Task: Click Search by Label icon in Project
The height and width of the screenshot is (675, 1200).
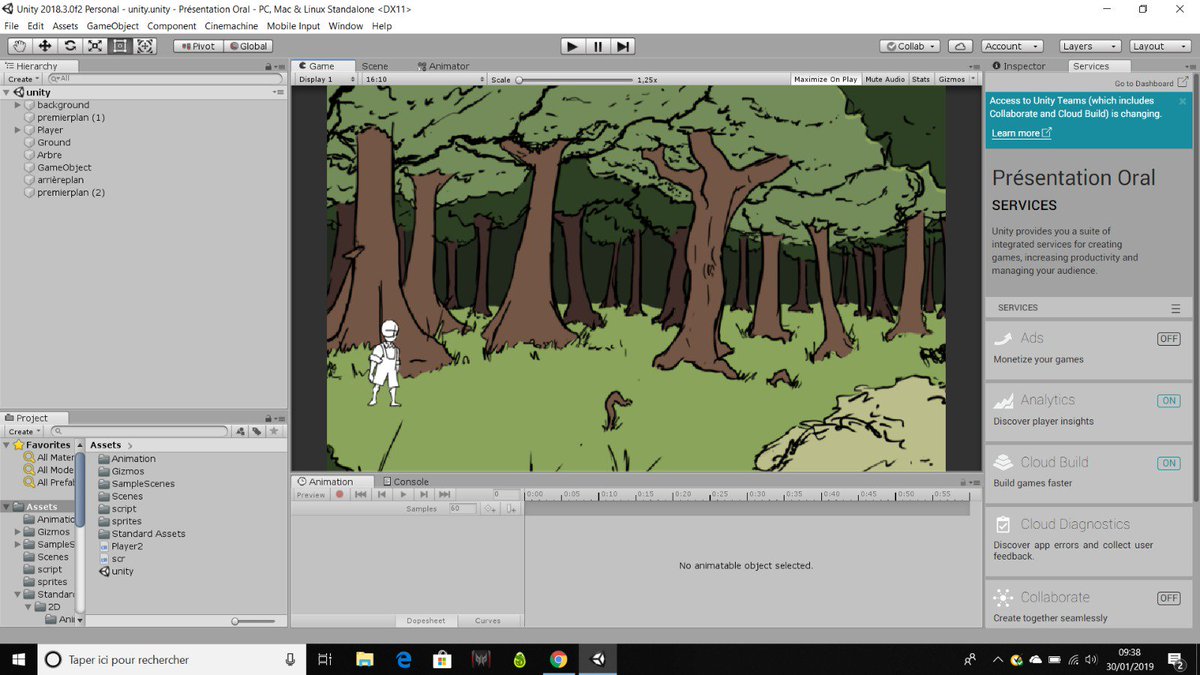Action: pos(257,431)
